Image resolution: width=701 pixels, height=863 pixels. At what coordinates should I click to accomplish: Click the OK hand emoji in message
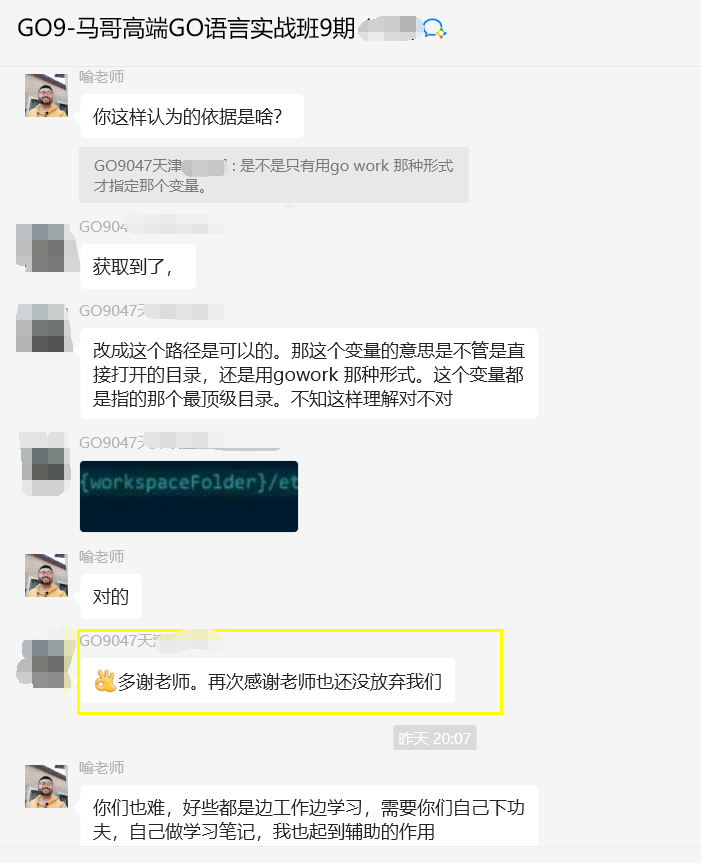(105, 681)
